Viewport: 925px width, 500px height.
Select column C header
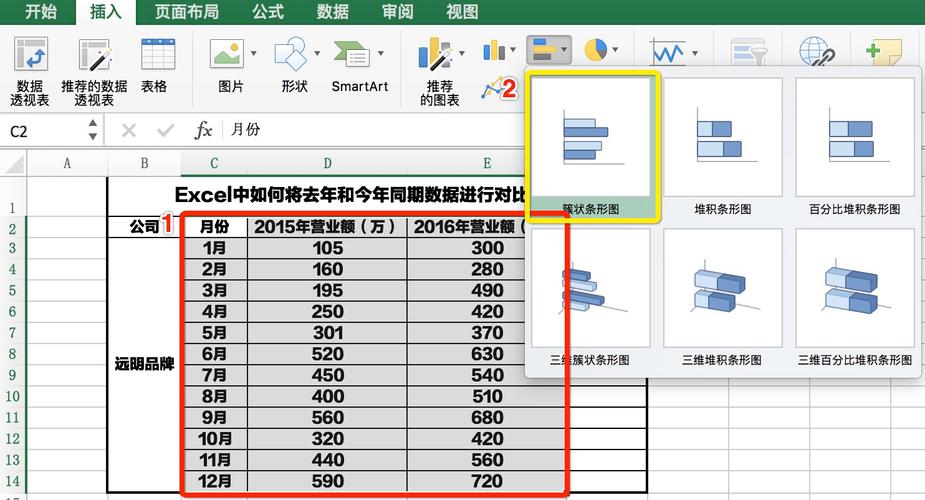click(x=214, y=163)
